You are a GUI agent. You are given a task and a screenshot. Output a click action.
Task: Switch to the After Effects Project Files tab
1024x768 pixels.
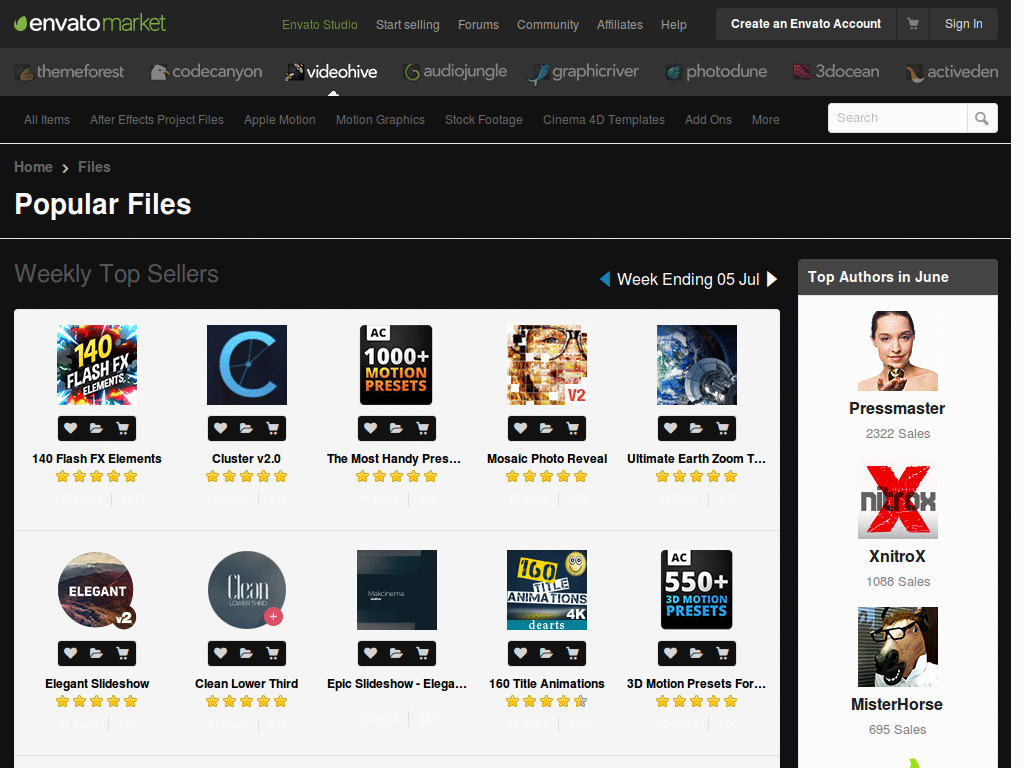coord(156,119)
